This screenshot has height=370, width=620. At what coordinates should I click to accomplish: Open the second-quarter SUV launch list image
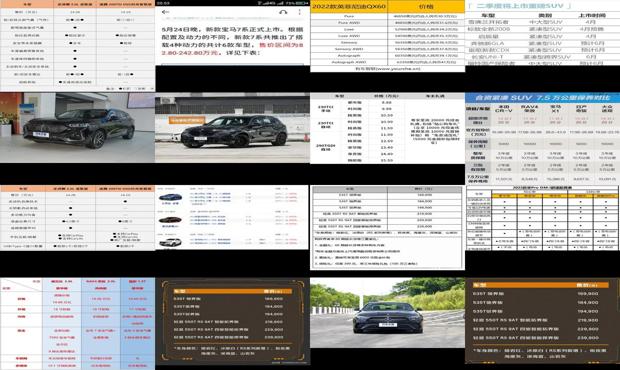pos(542,32)
